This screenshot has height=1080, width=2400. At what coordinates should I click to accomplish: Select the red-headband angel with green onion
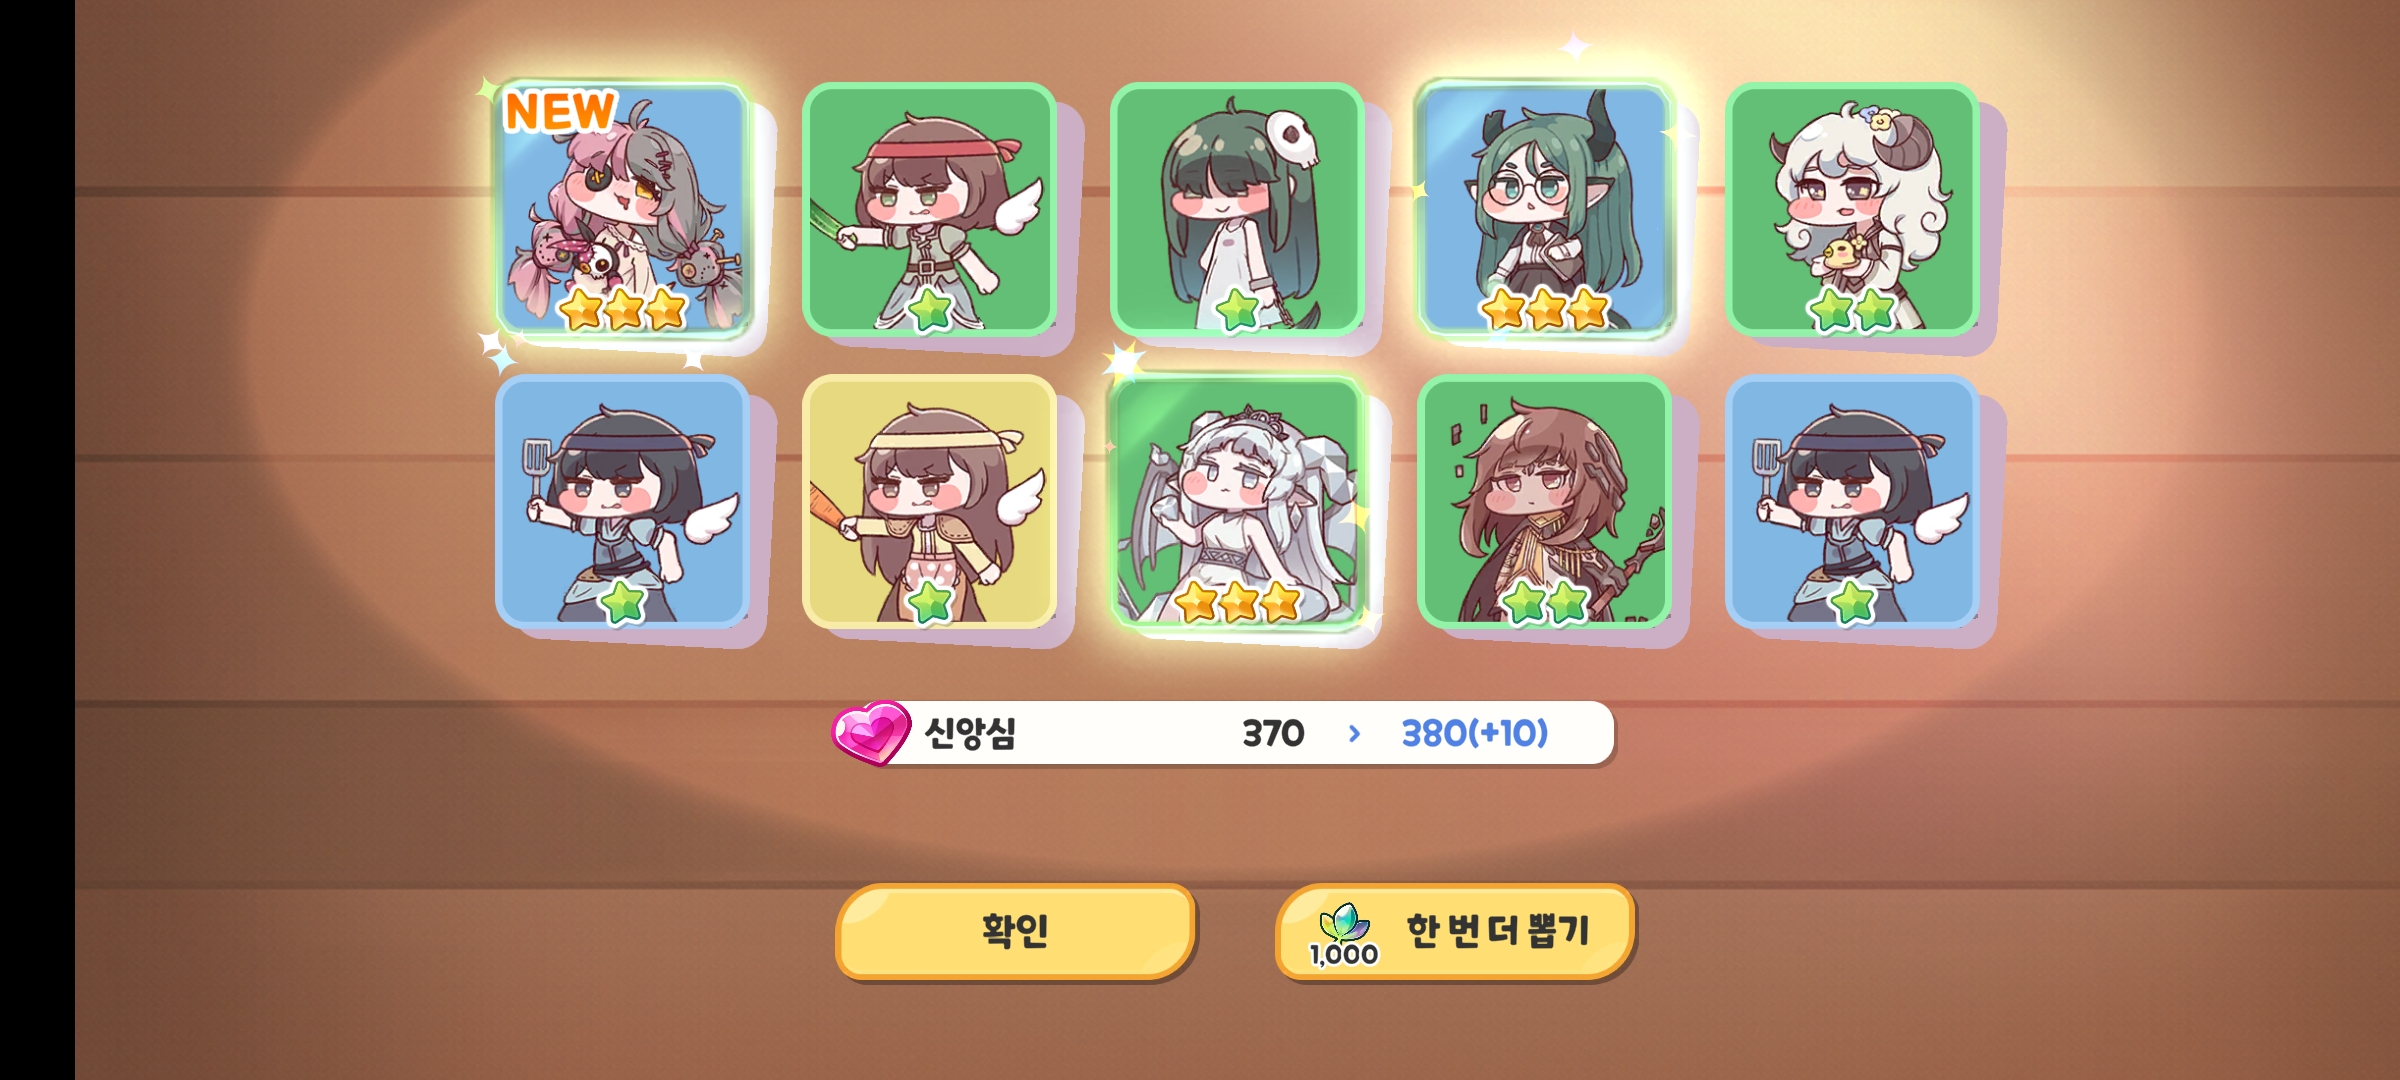(x=929, y=209)
